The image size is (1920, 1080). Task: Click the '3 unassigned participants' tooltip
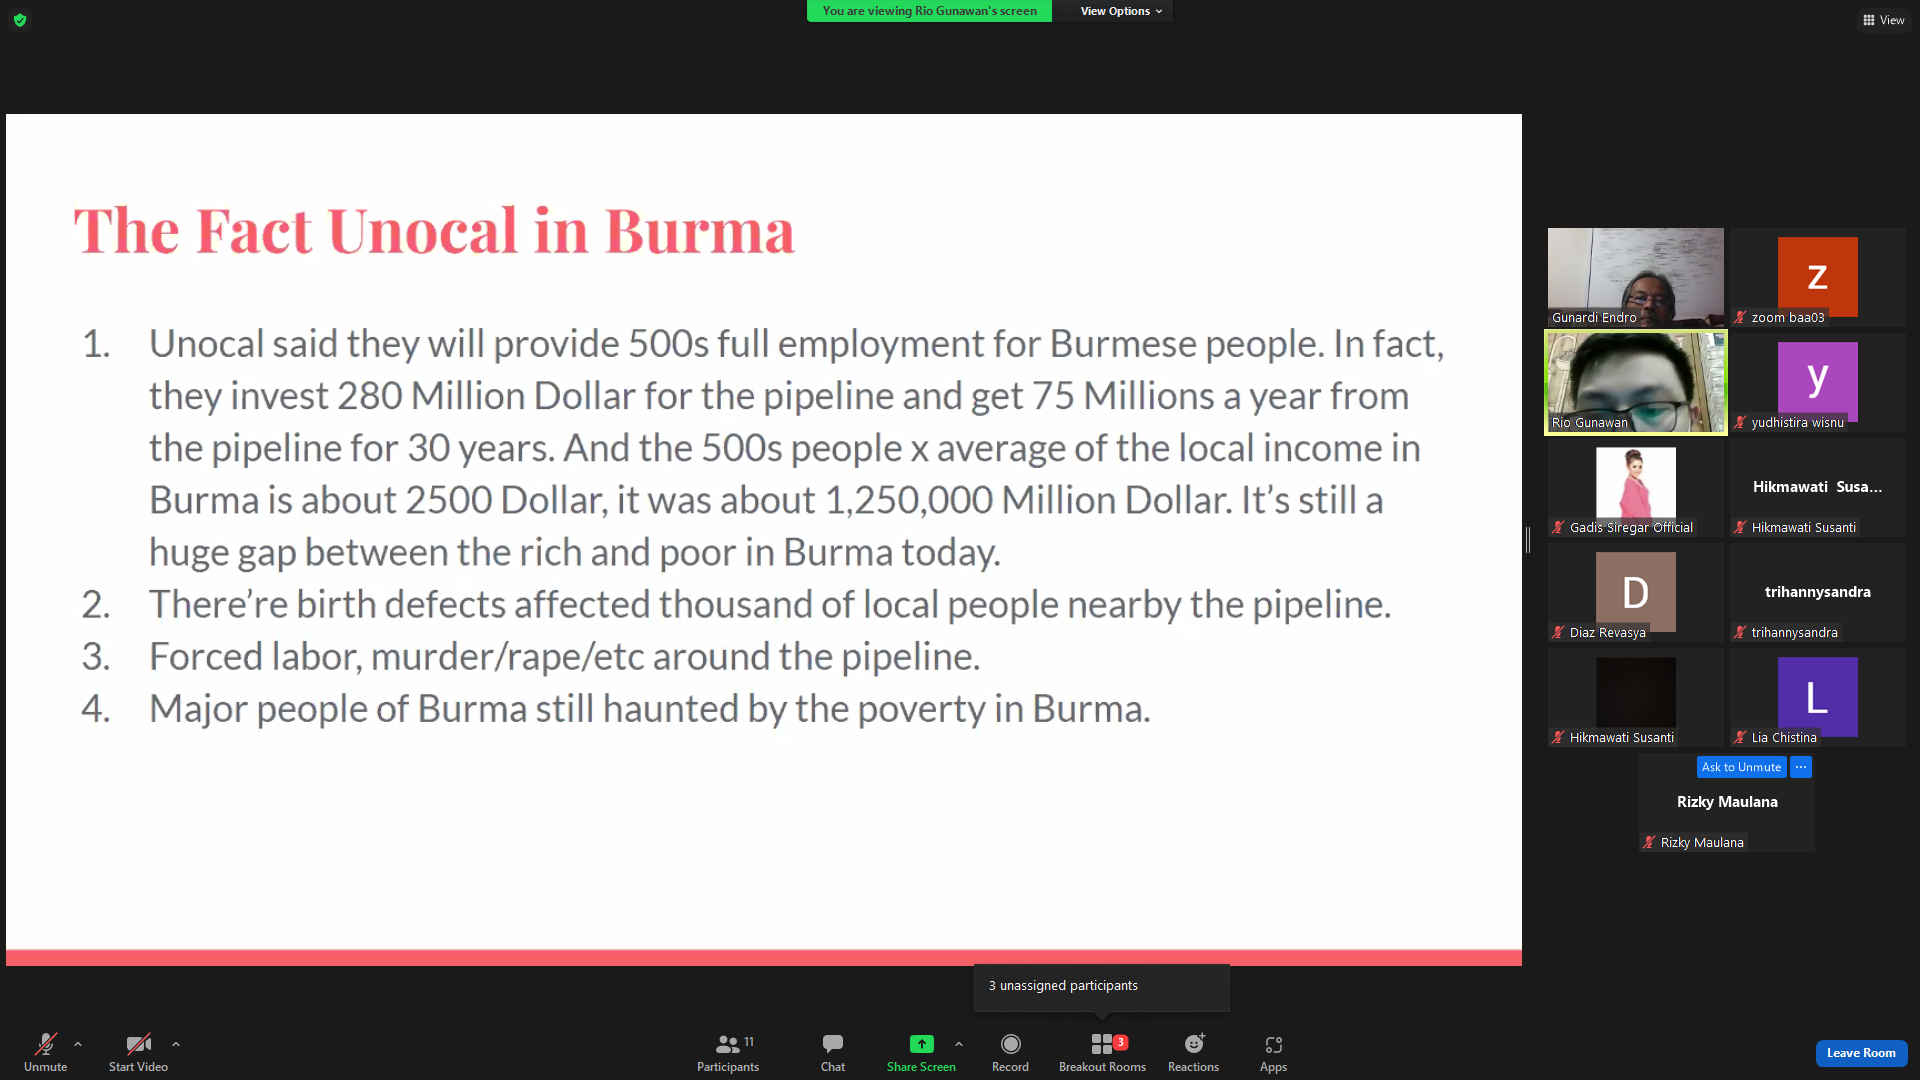(1102, 986)
